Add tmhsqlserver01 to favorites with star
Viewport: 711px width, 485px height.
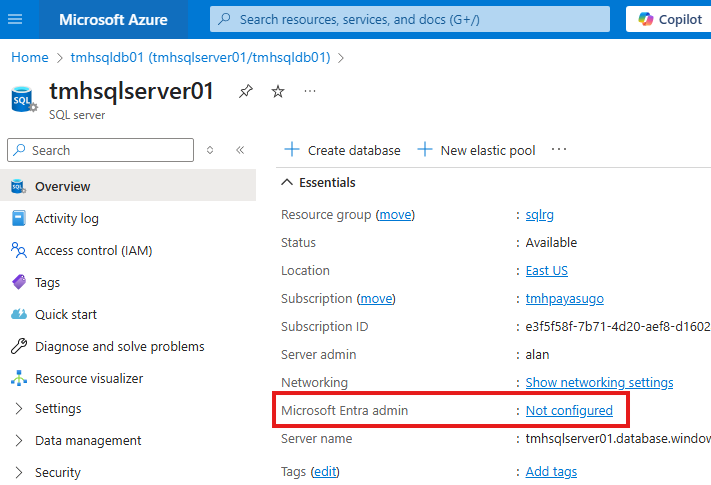pyautogui.click(x=278, y=92)
